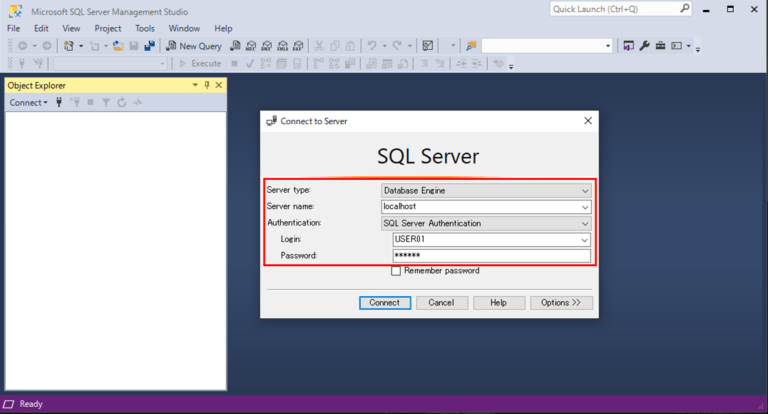Screen dimensions: 768x414
Task: Open the Authentication dropdown list
Action: pyautogui.click(x=585, y=223)
